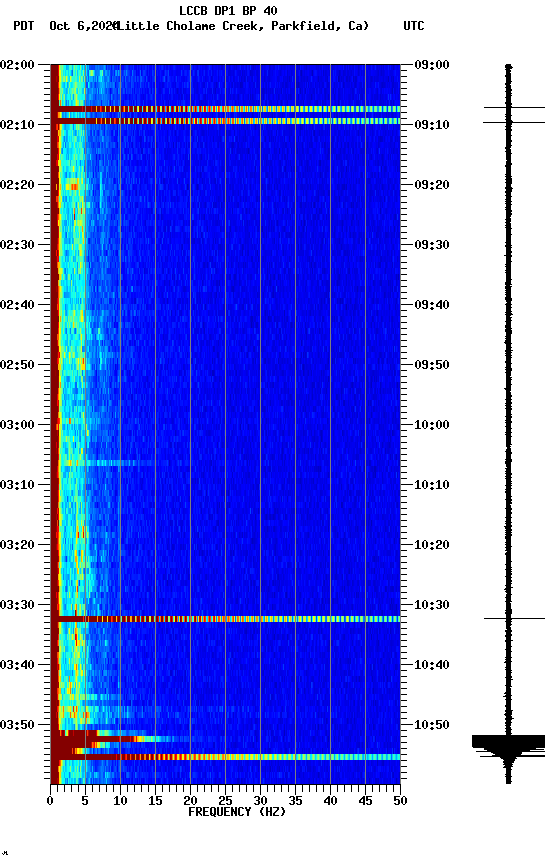Viewport: 552px width, 864px height.
Task: Click the '09:10' UTC time label
Action: [432, 125]
